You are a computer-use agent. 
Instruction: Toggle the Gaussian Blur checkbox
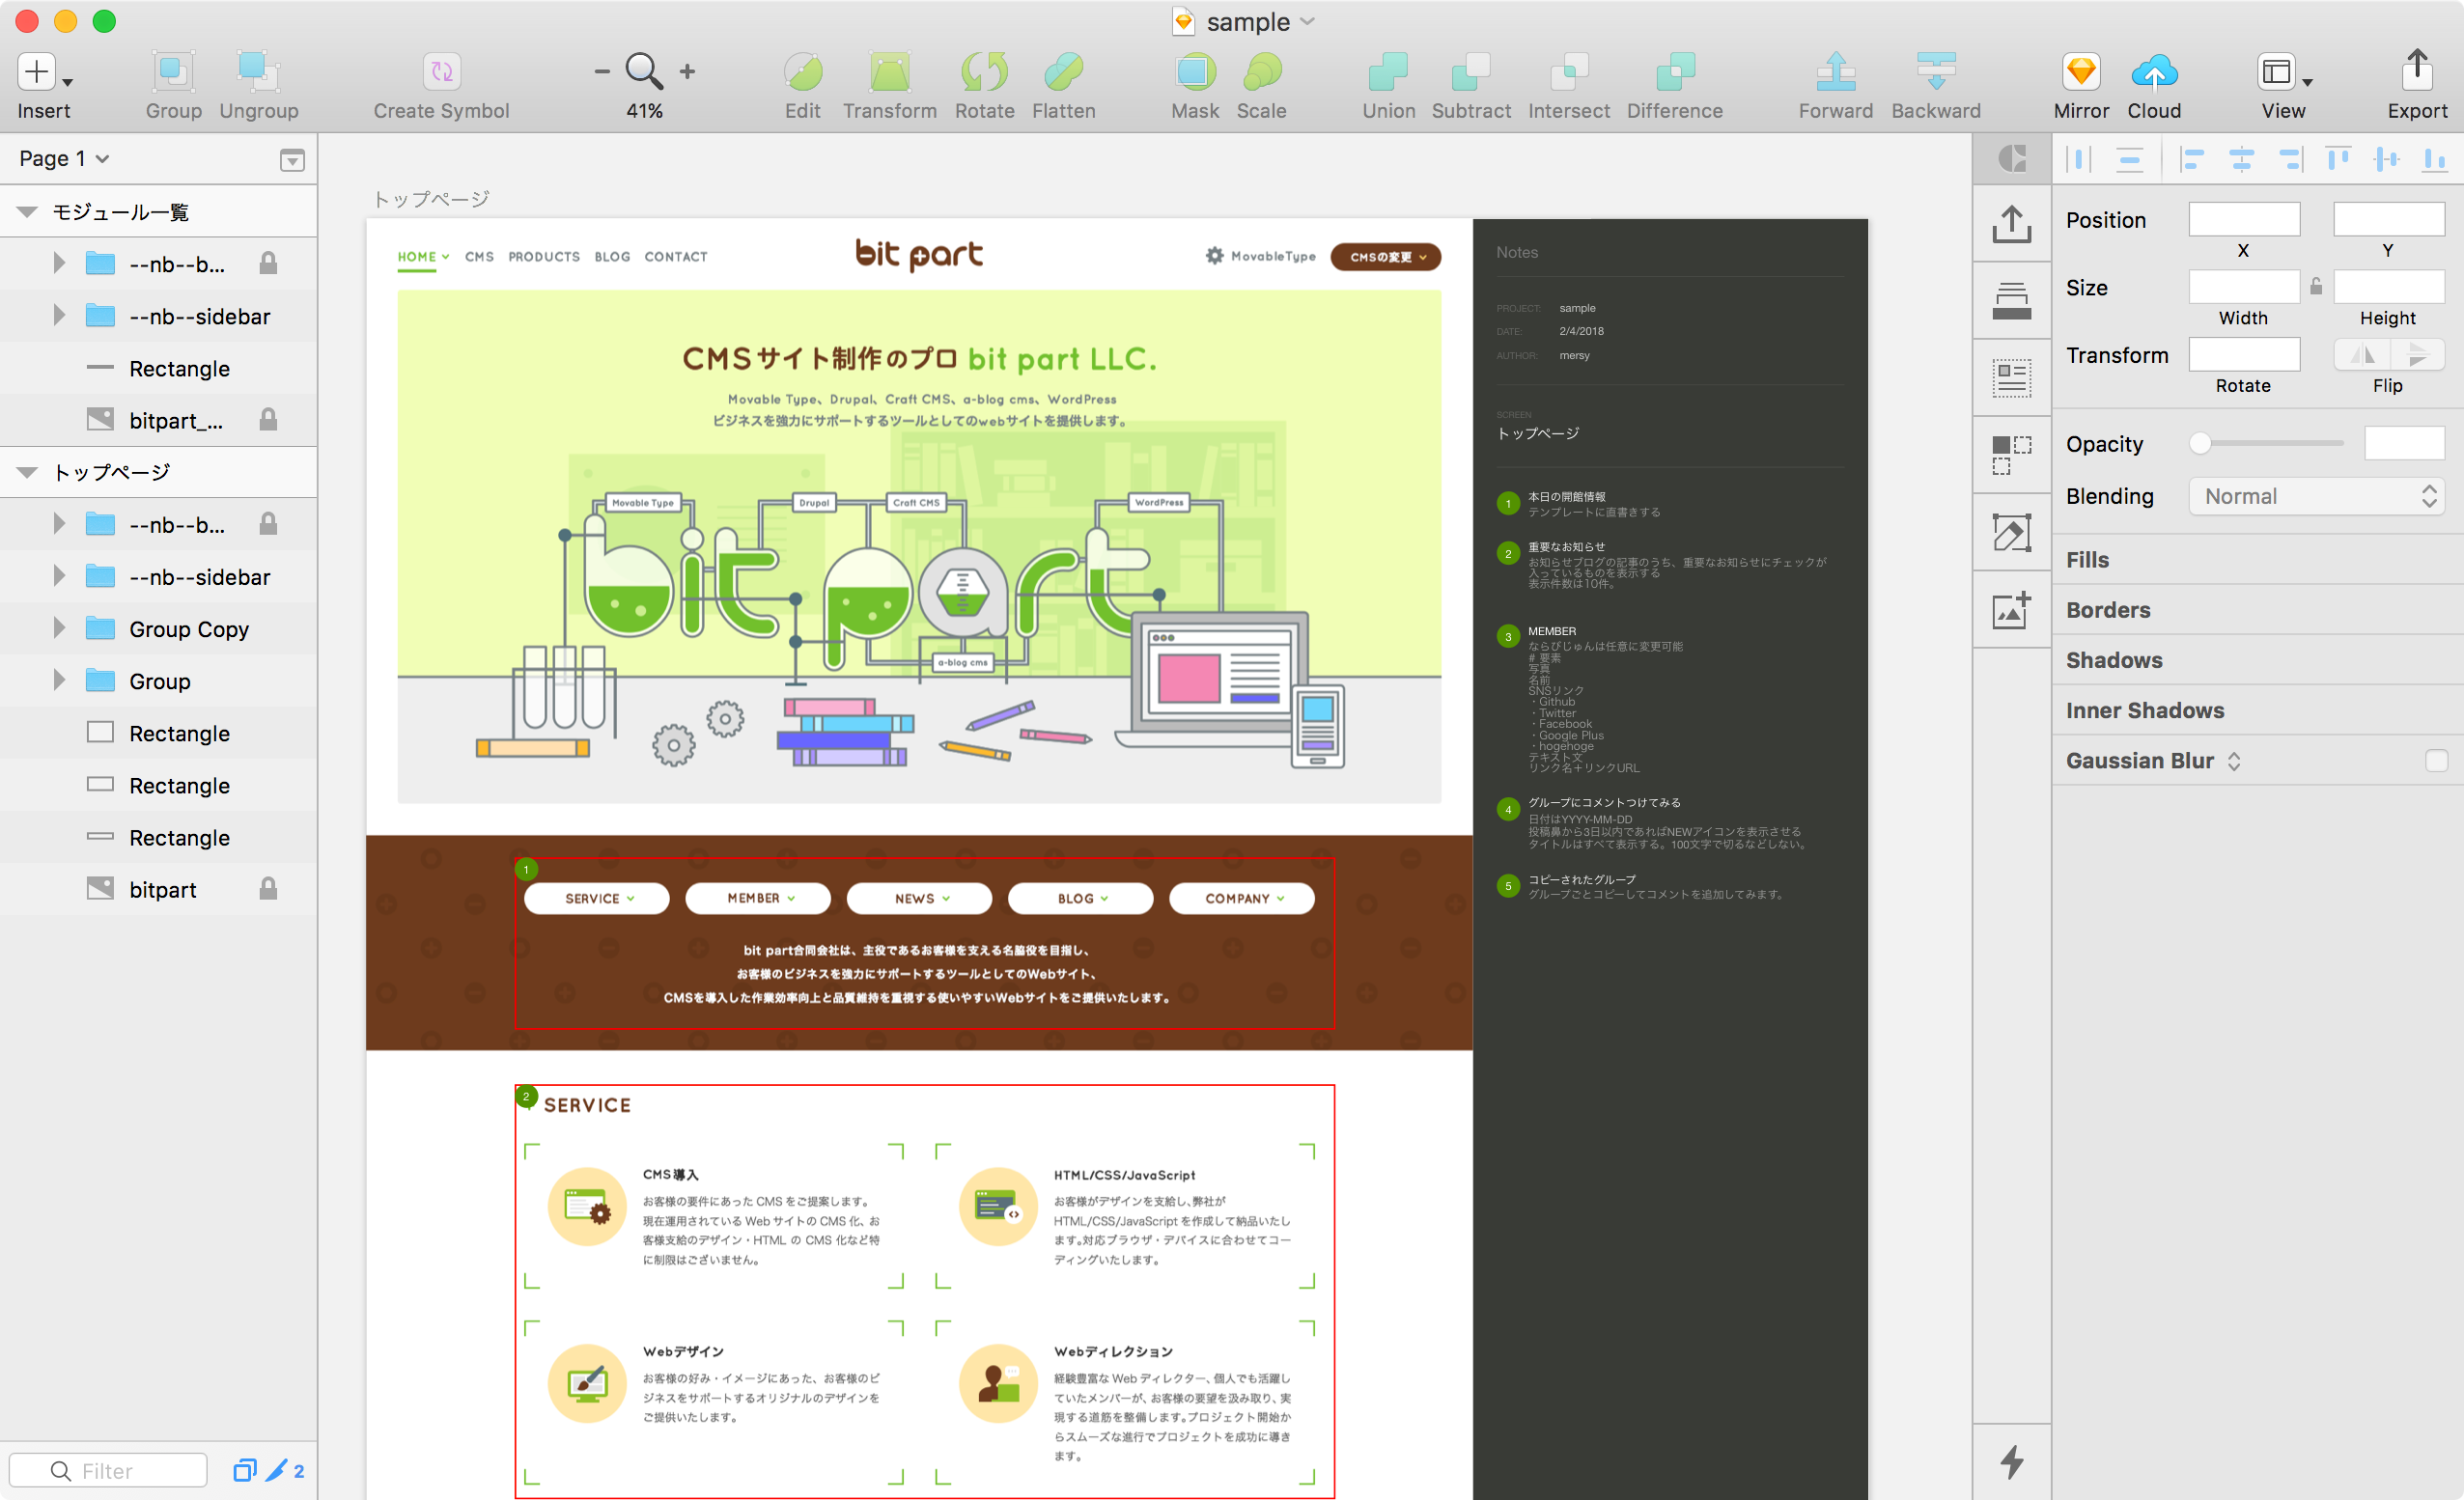click(x=2435, y=761)
